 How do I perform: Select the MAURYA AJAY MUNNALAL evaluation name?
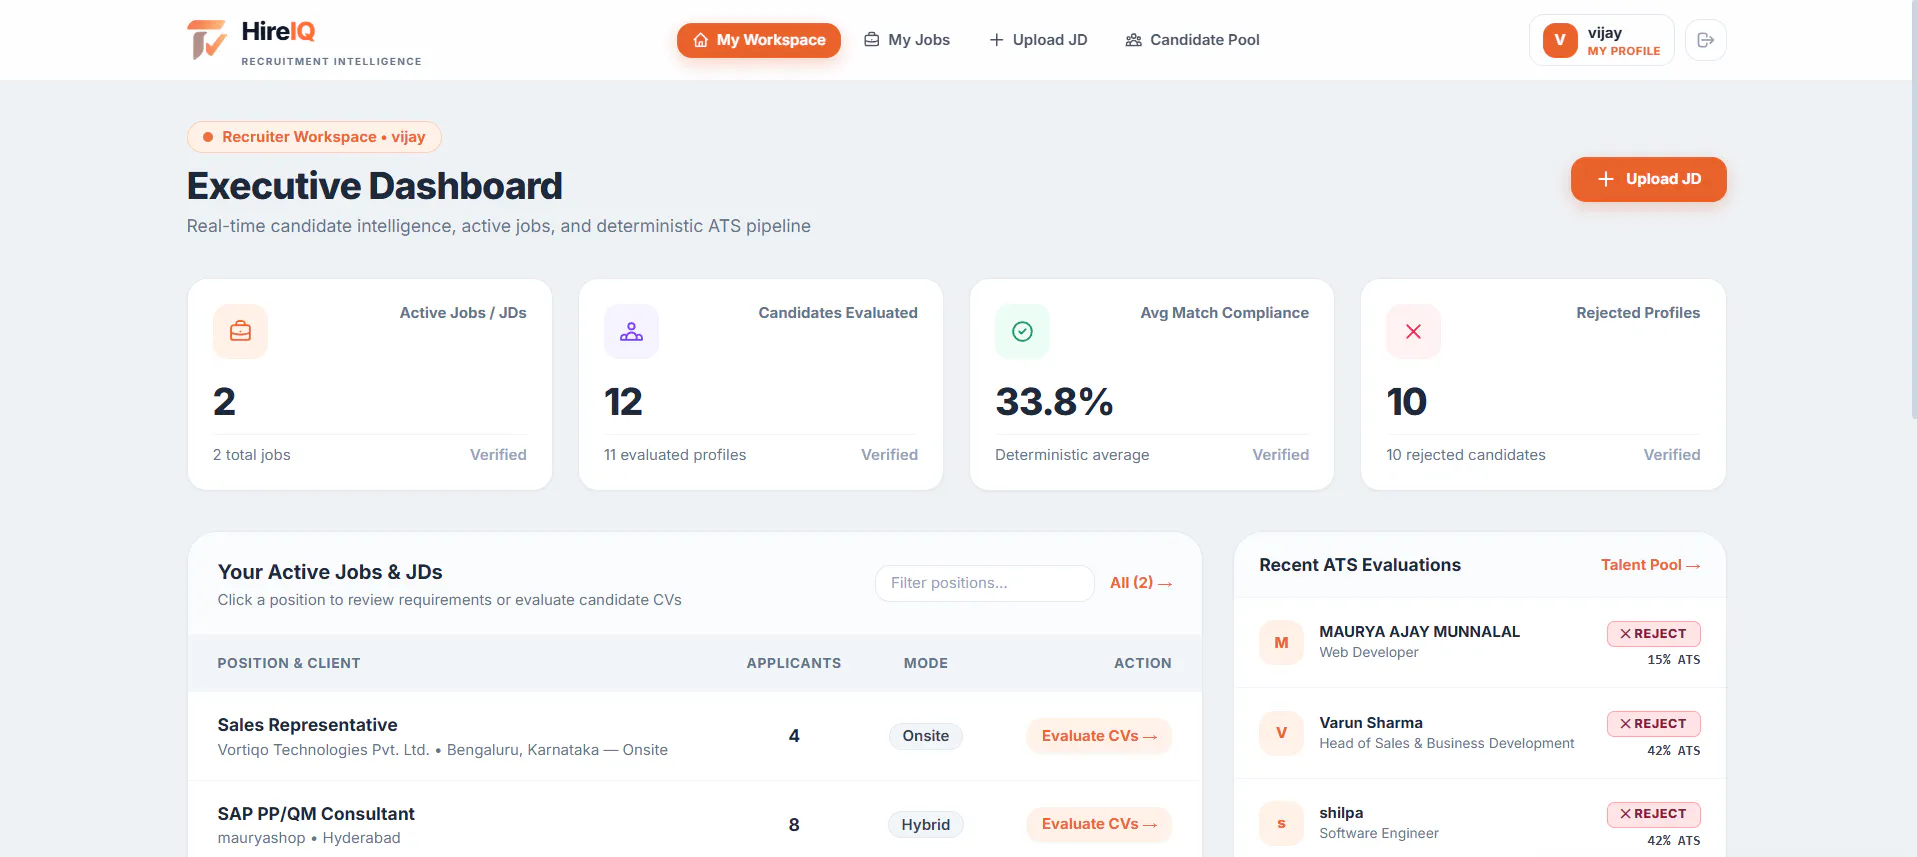point(1419,632)
